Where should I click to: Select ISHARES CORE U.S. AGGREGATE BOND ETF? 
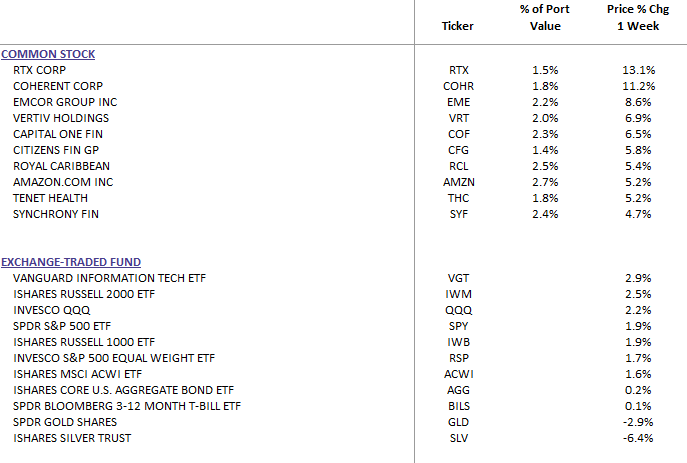(x=123, y=390)
